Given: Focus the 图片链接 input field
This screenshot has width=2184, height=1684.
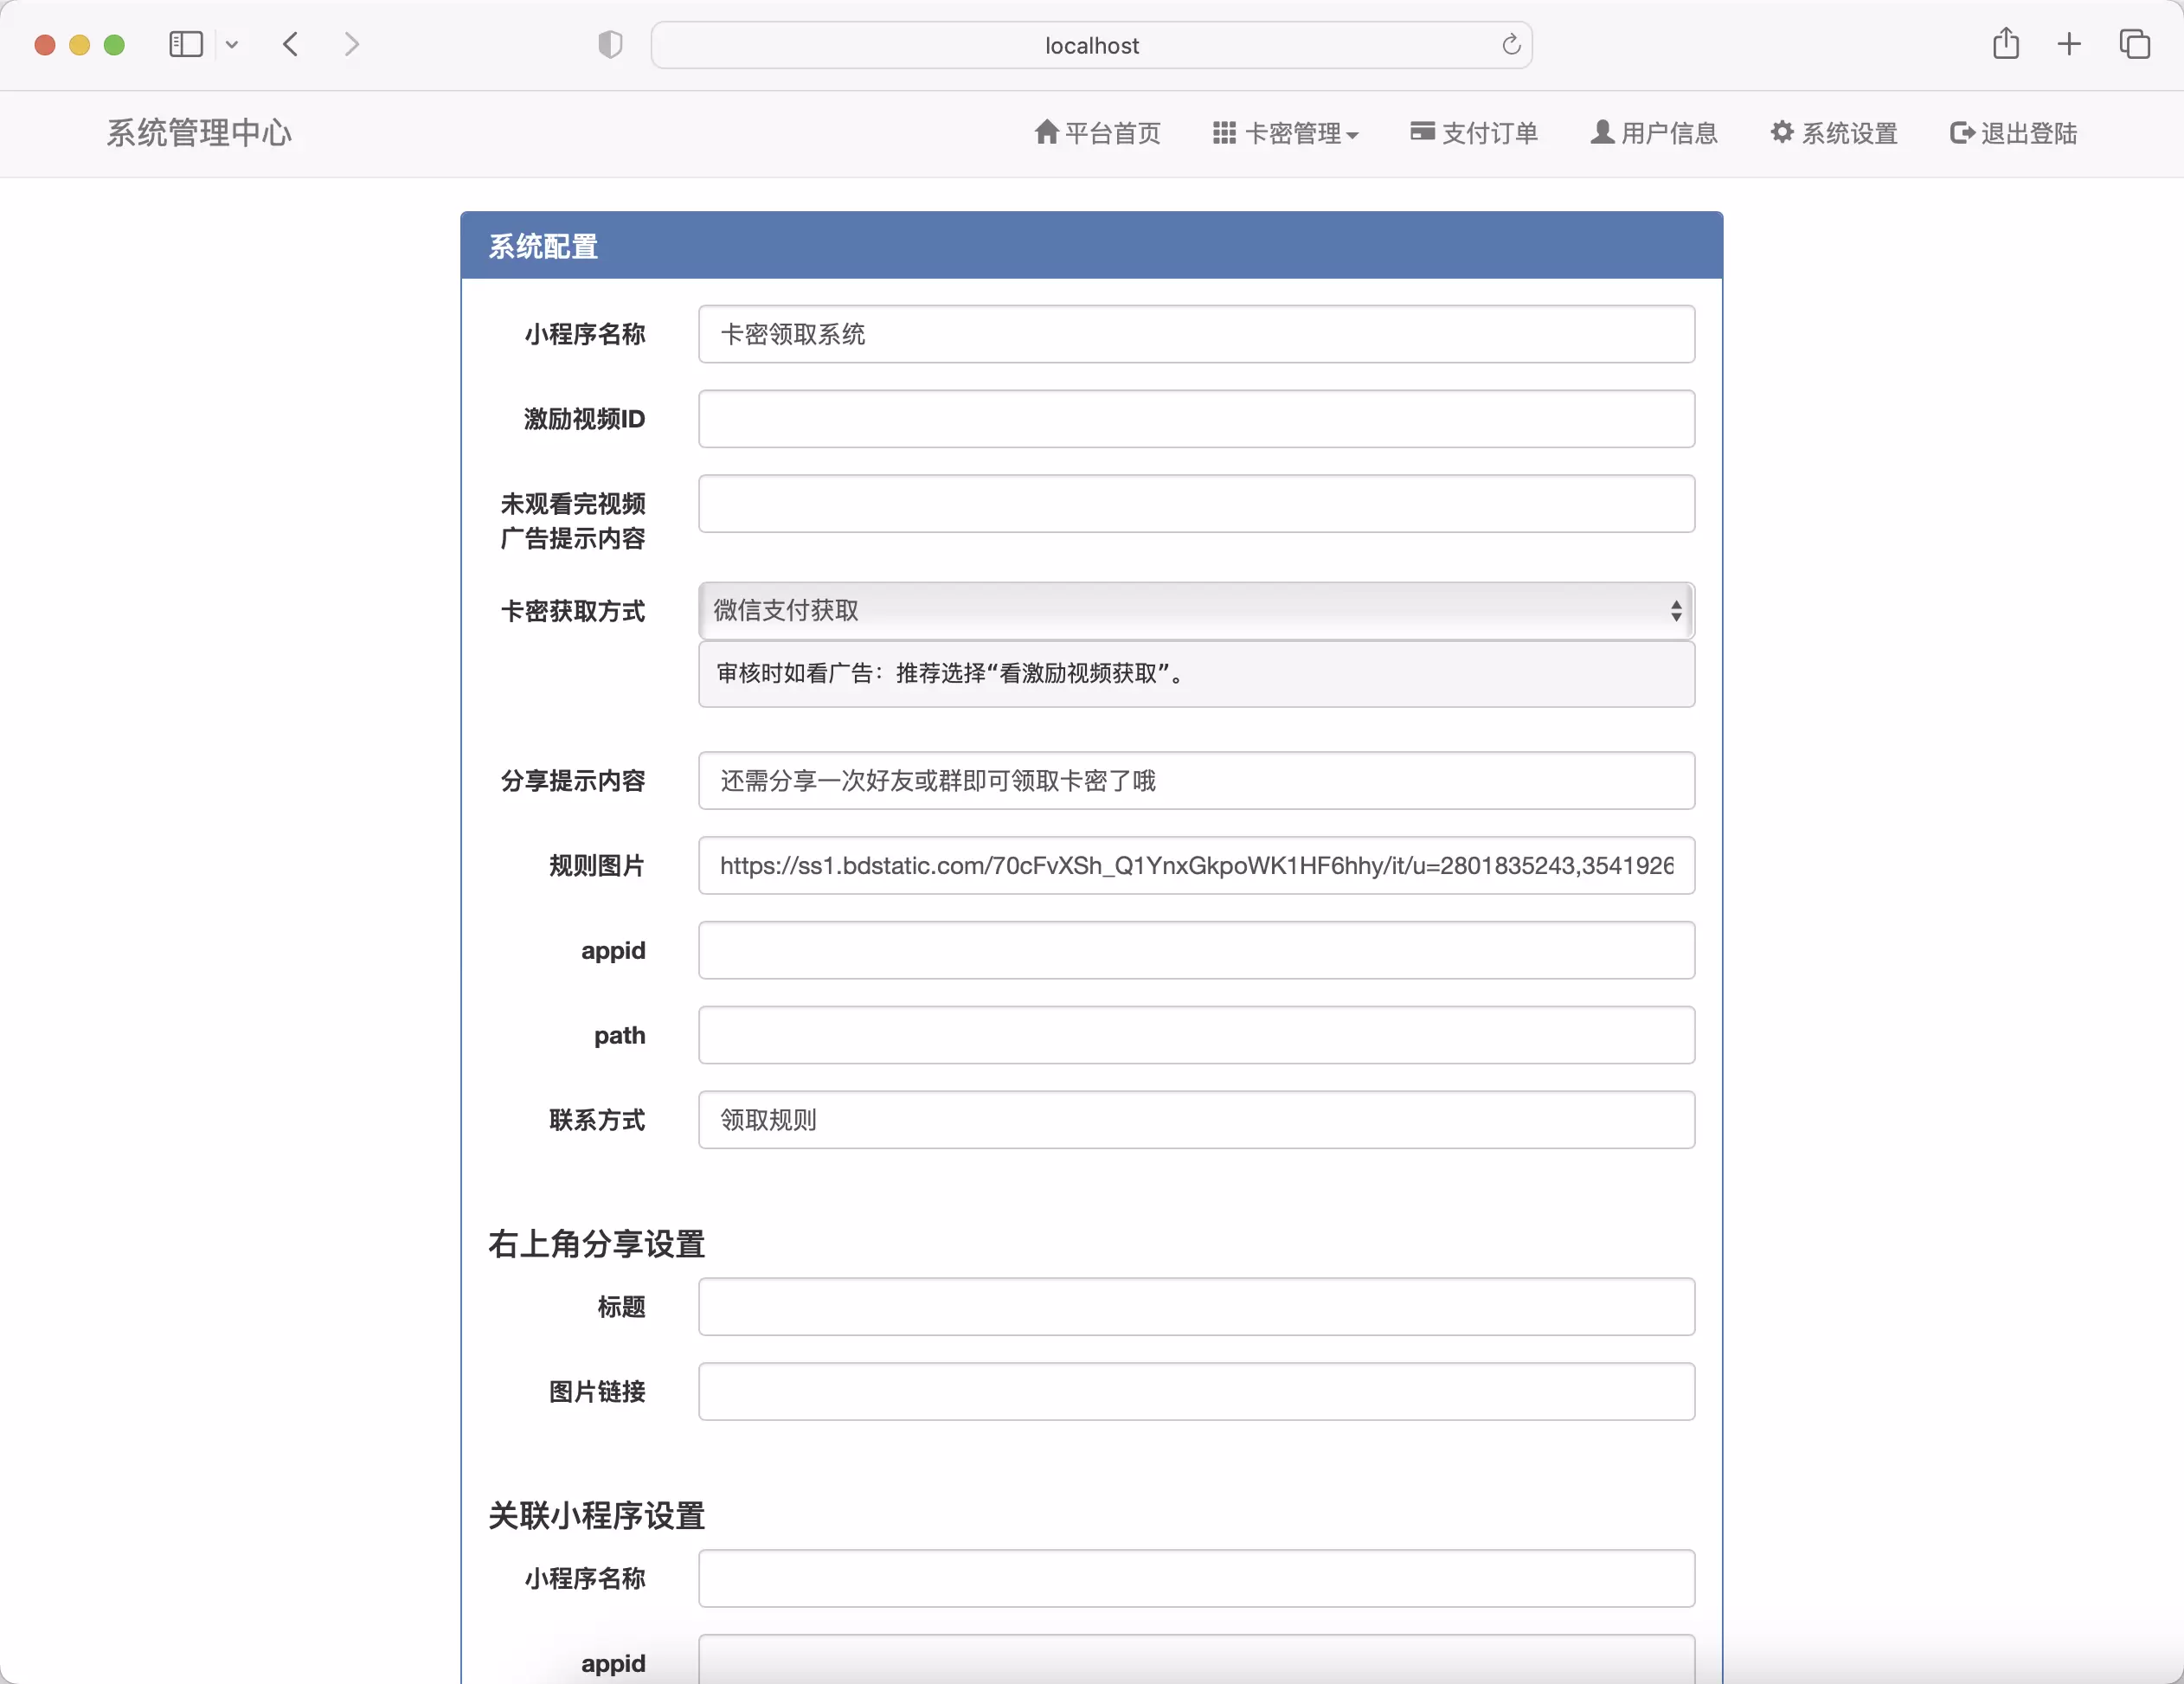Looking at the screenshot, I should 1196,1392.
